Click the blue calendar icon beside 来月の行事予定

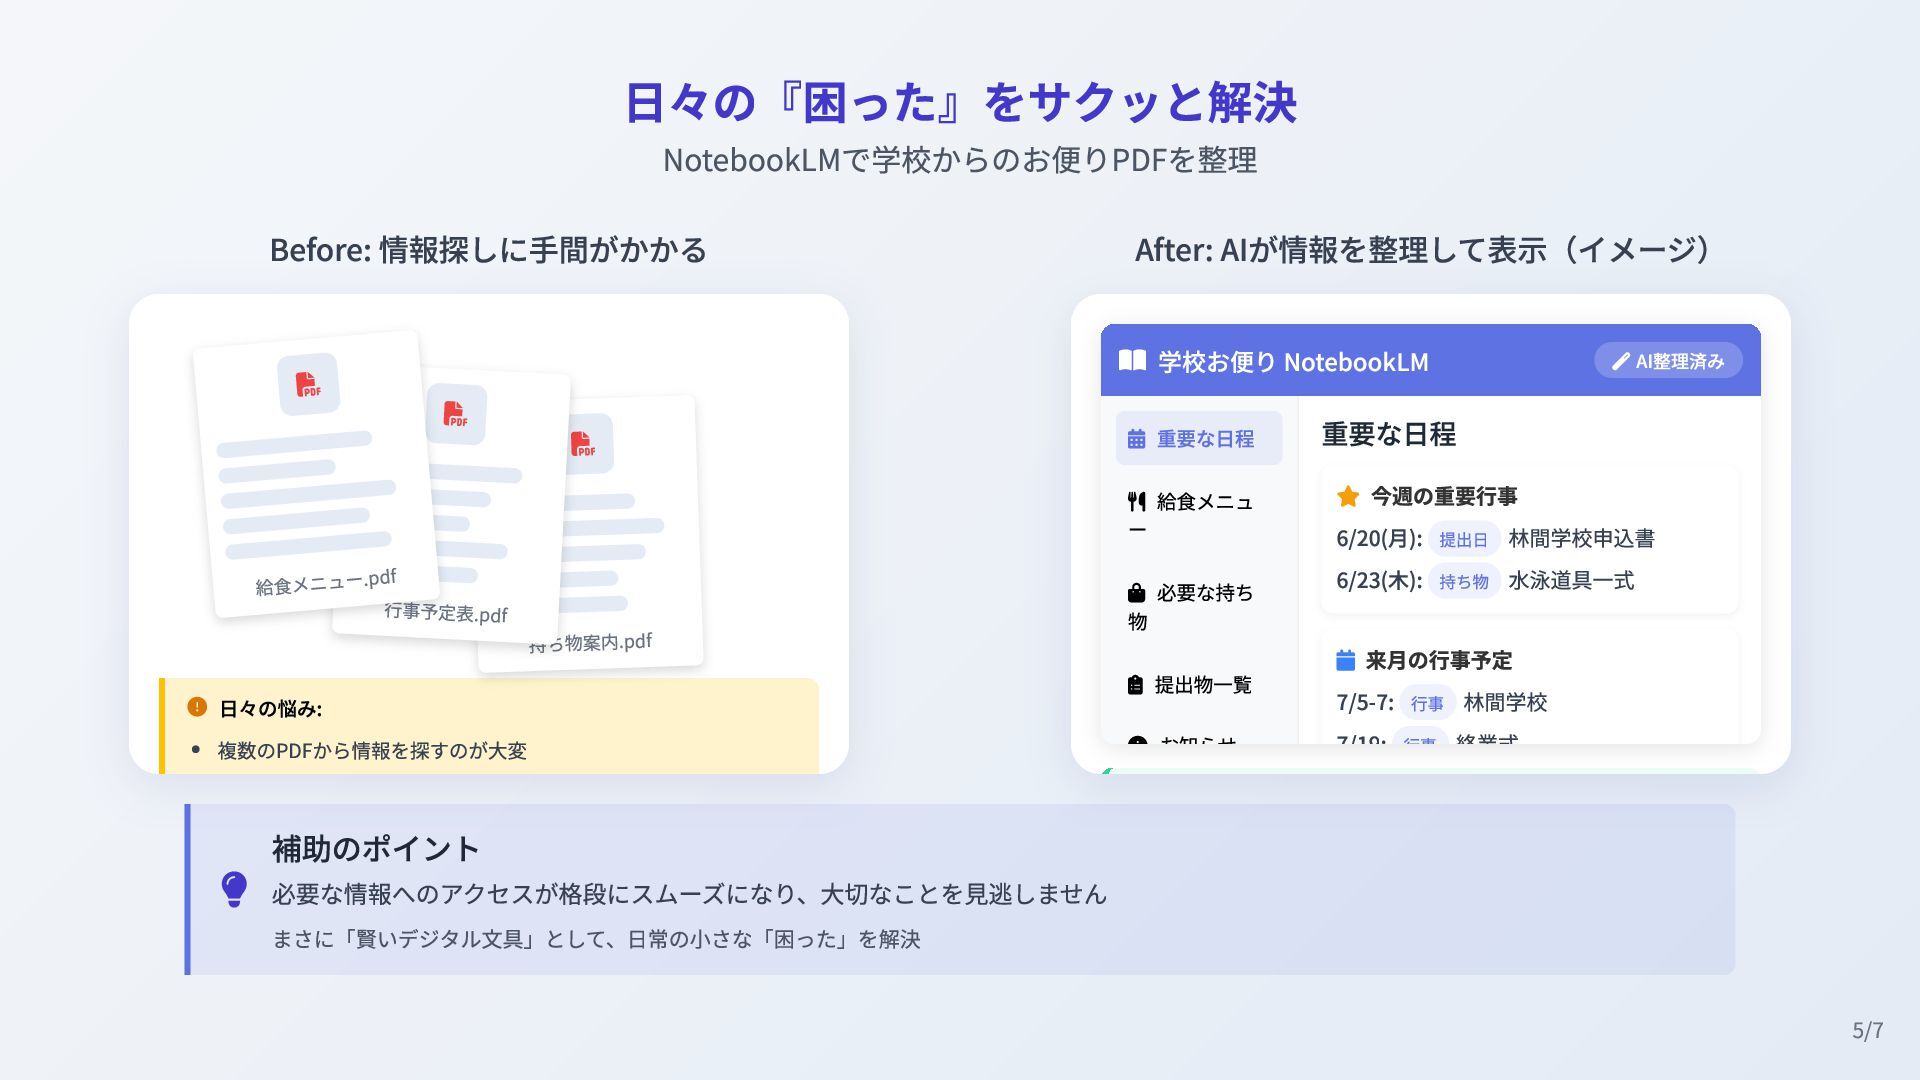(1345, 660)
